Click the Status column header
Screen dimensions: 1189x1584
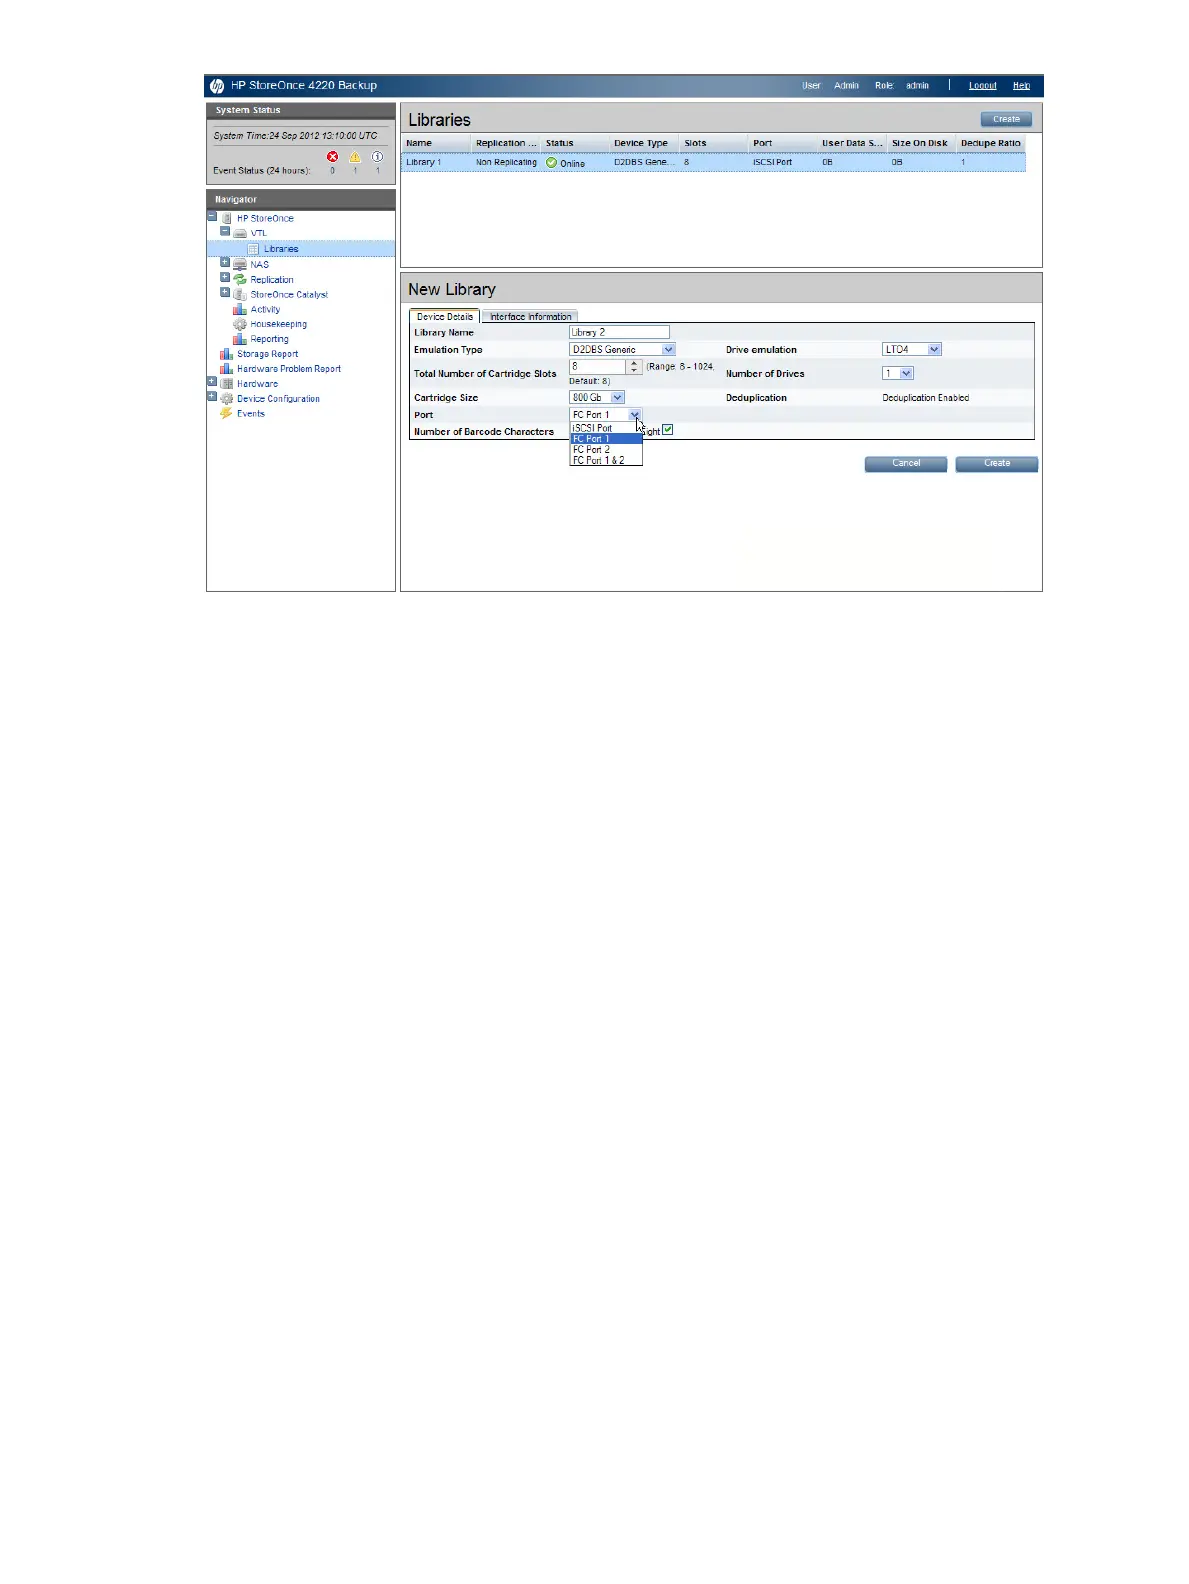[x=575, y=143]
